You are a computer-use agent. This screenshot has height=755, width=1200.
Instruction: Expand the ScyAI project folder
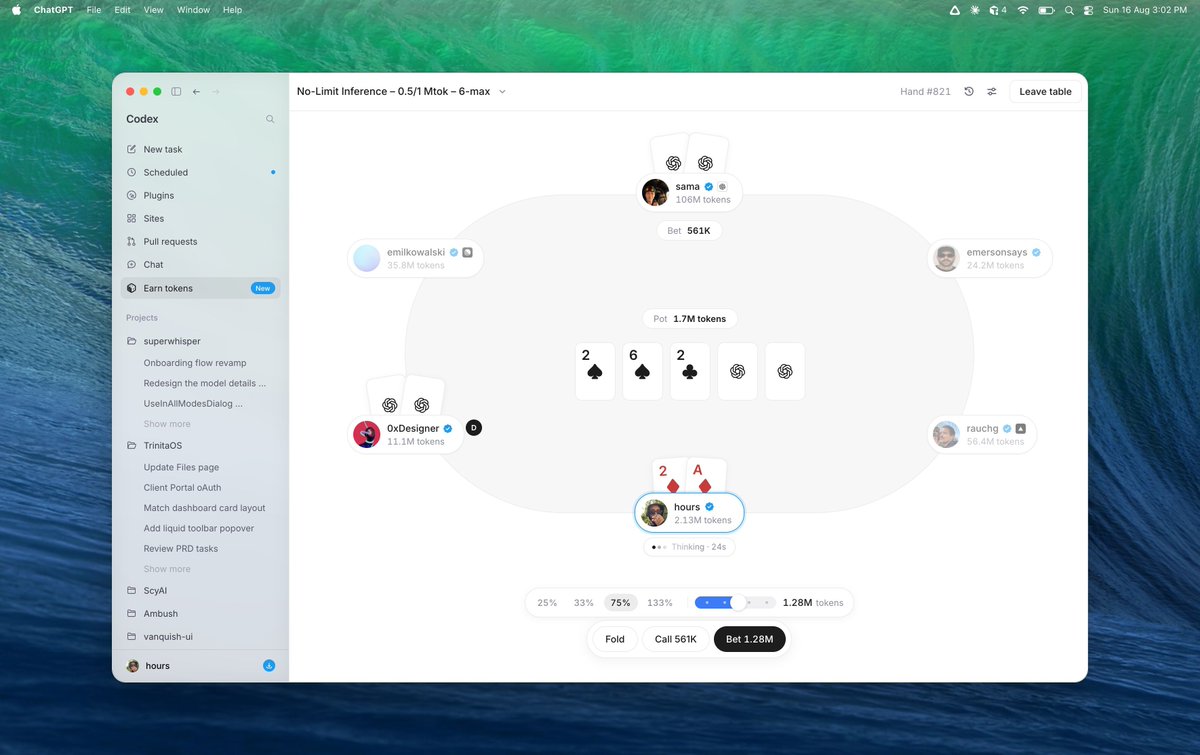tap(132, 590)
